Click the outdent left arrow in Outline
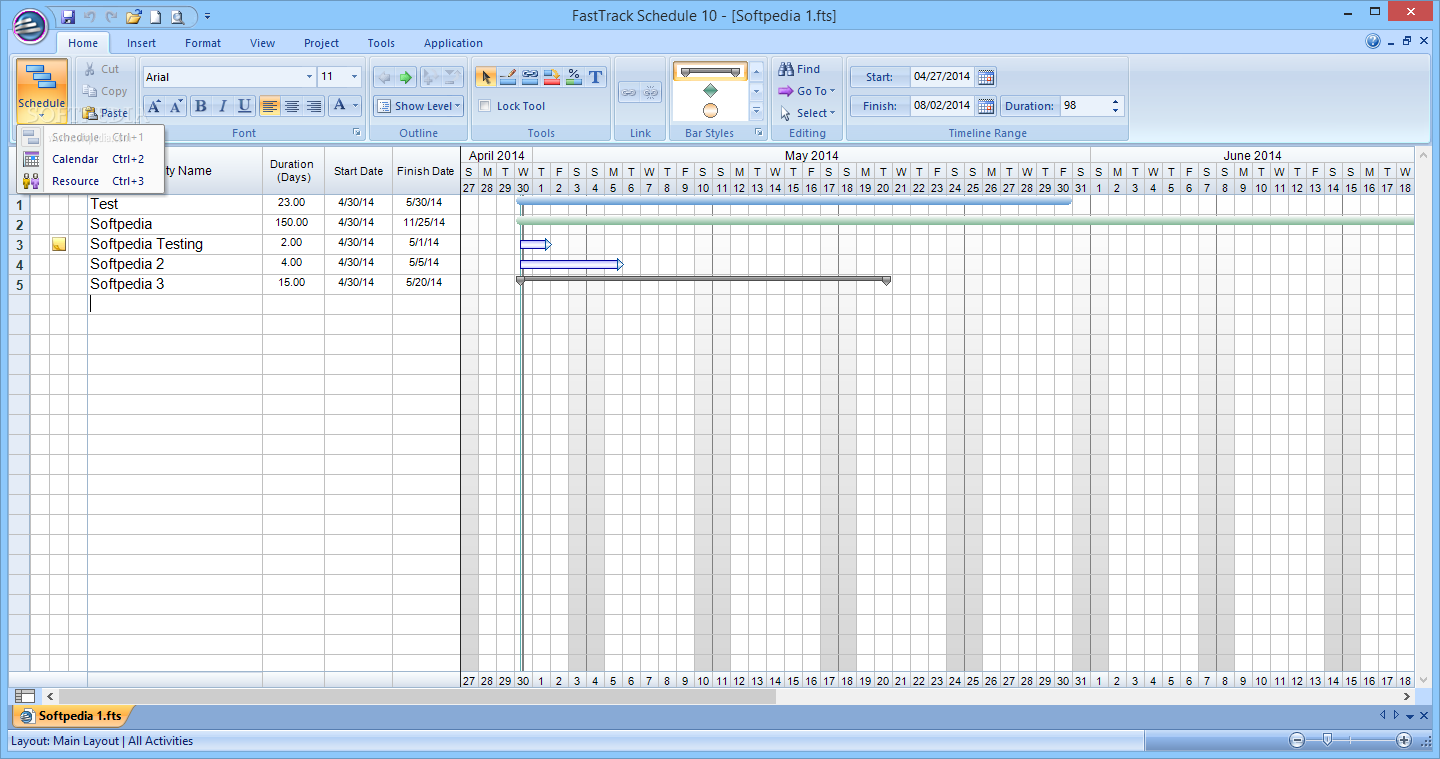The image size is (1440, 759). click(384, 77)
